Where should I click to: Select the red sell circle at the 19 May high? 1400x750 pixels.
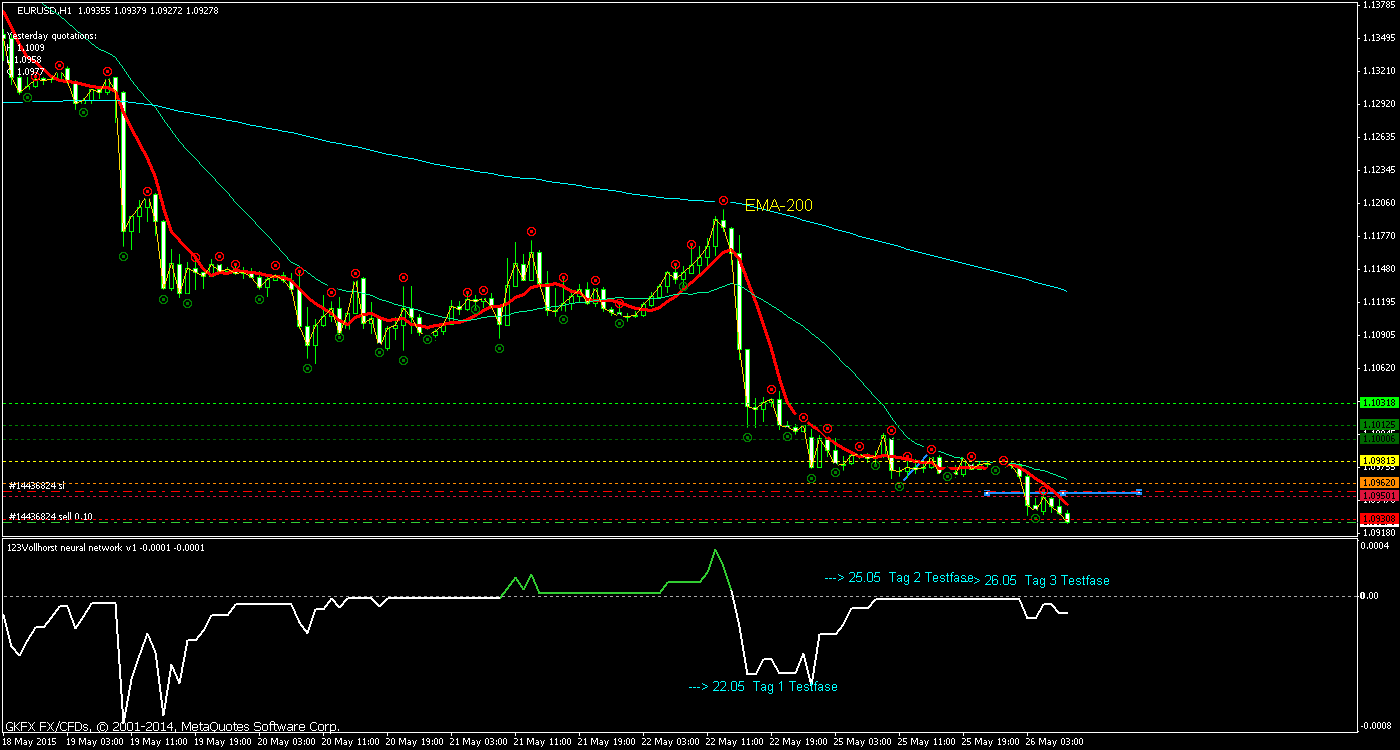pyautogui.click(x=106, y=71)
